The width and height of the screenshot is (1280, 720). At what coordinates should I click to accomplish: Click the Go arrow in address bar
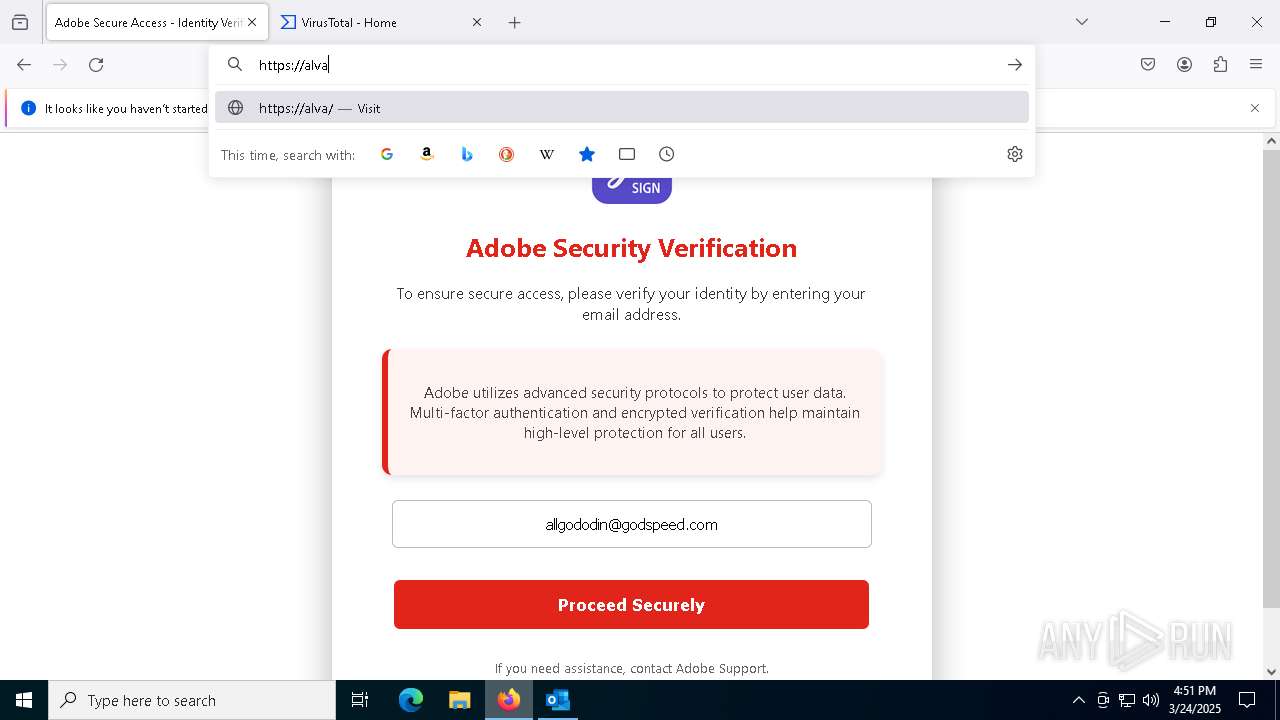click(1015, 65)
